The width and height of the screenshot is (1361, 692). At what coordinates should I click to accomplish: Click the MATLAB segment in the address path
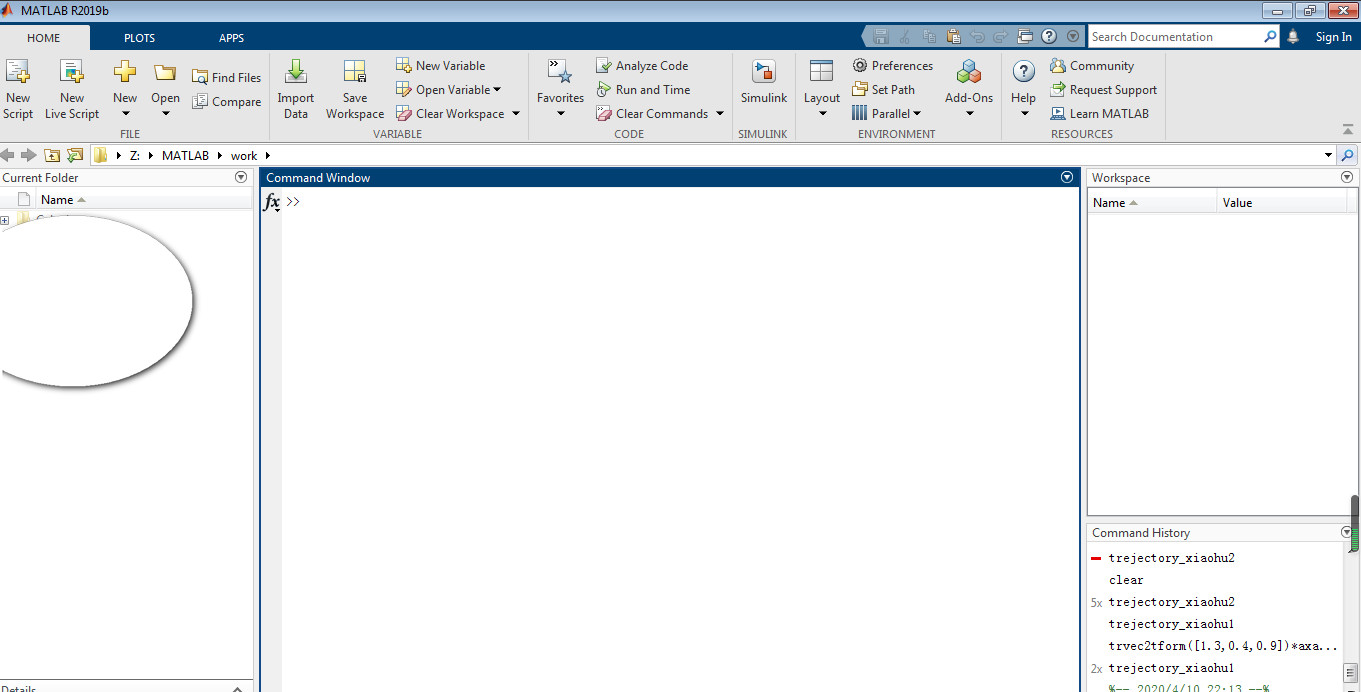[185, 156]
